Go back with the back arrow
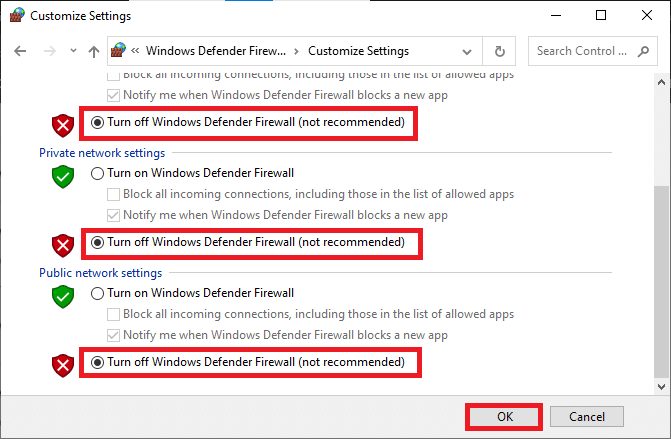The image size is (671, 439). coord(20,51)
